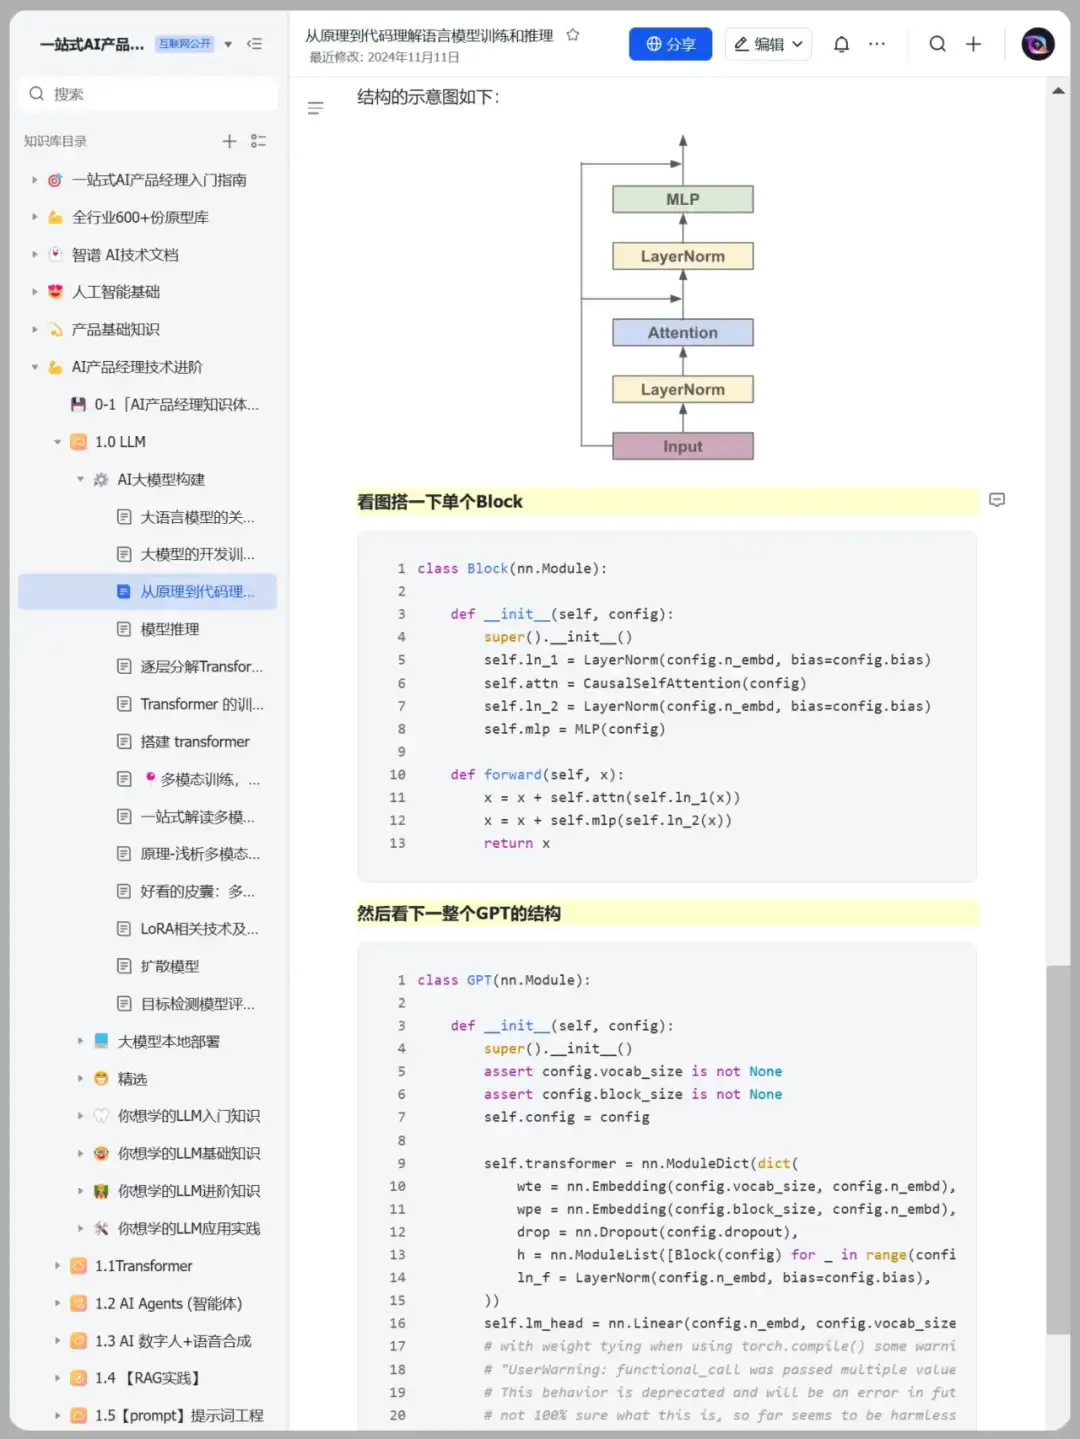Open user profile avatar
Viewport: 1080px width, 1439px height.
(x=1037, y=44)
